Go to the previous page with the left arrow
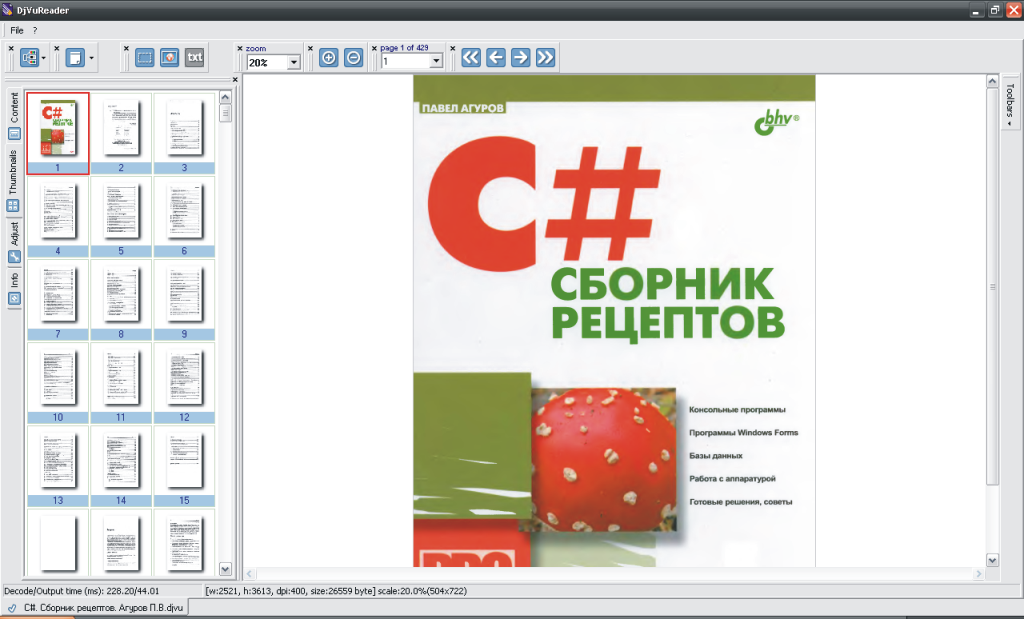 pyautogui.click(x=496, y=57)
